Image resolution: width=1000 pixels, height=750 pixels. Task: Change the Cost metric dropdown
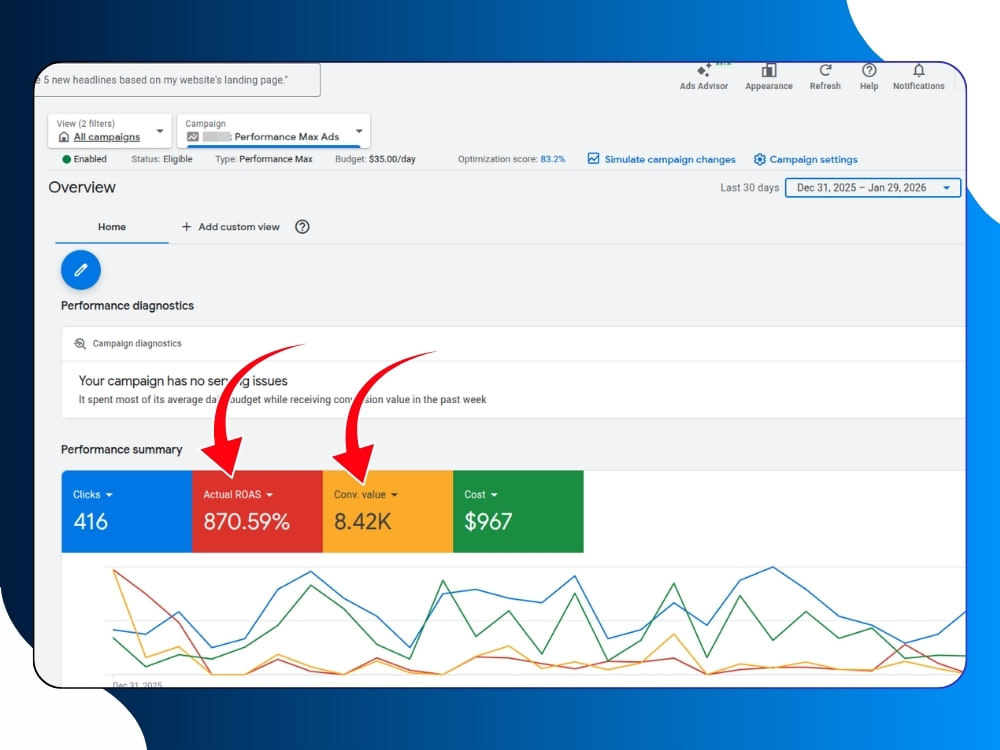click(x=494, y=495)
